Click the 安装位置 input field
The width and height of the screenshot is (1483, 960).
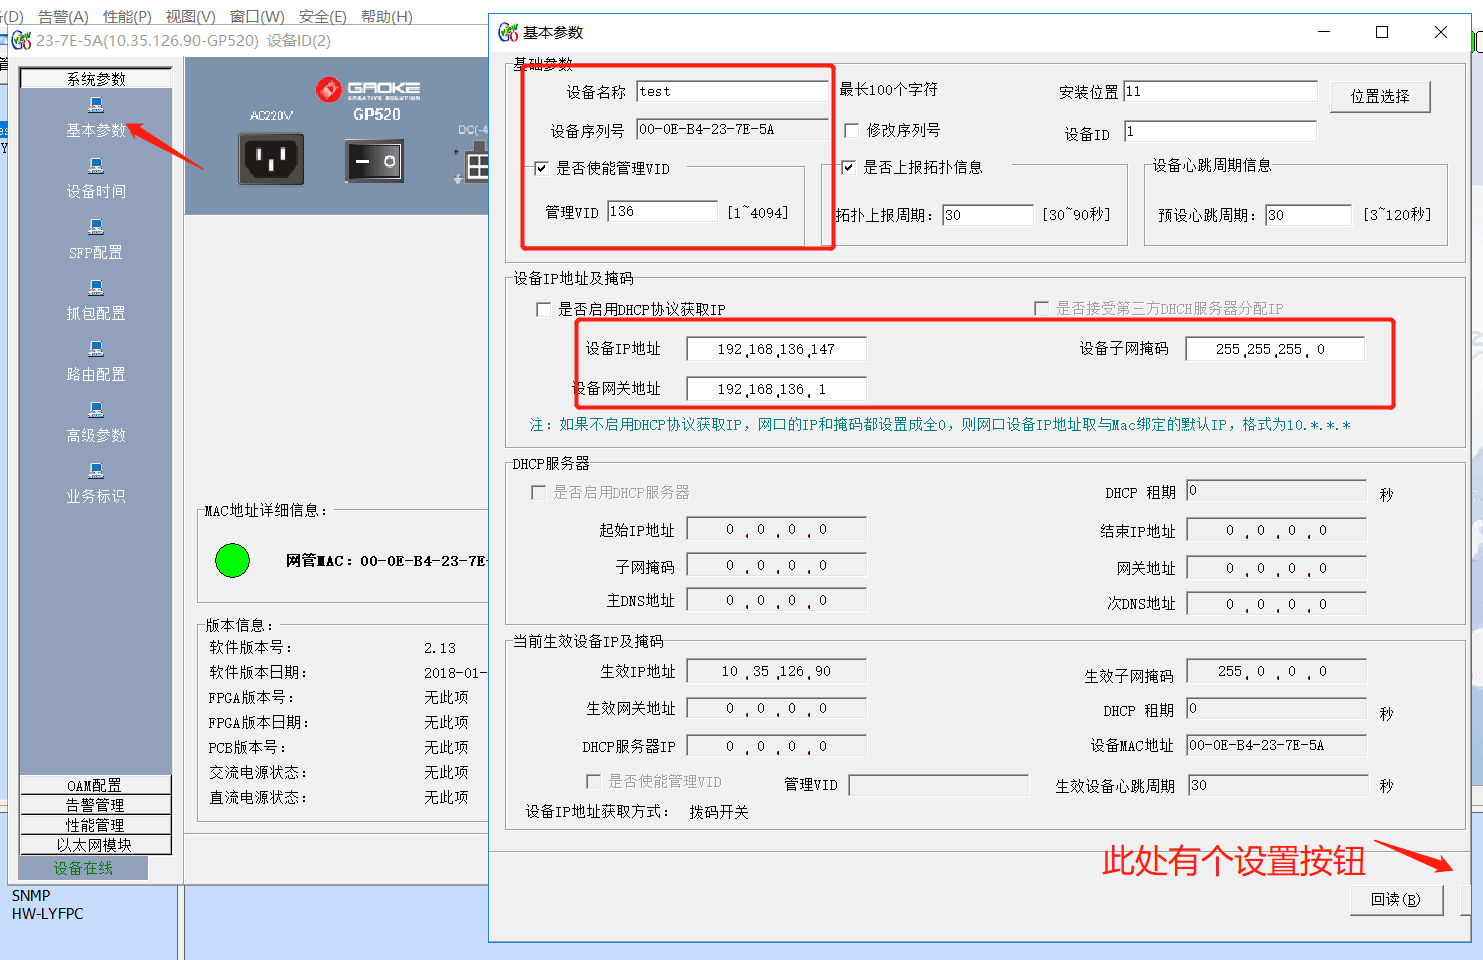click(x=1220, y=91)
